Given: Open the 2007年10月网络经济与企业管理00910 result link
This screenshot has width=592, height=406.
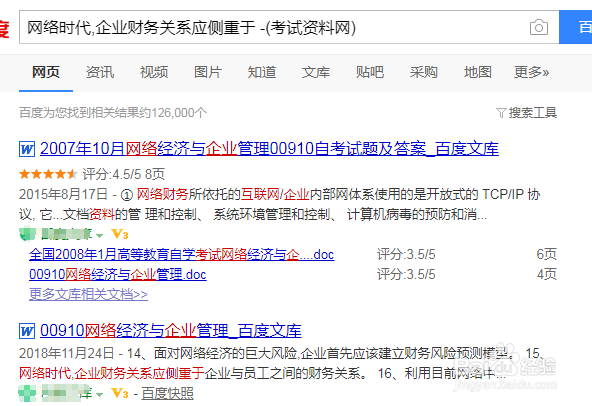Looking at the screenshot, I should point(269,148).
